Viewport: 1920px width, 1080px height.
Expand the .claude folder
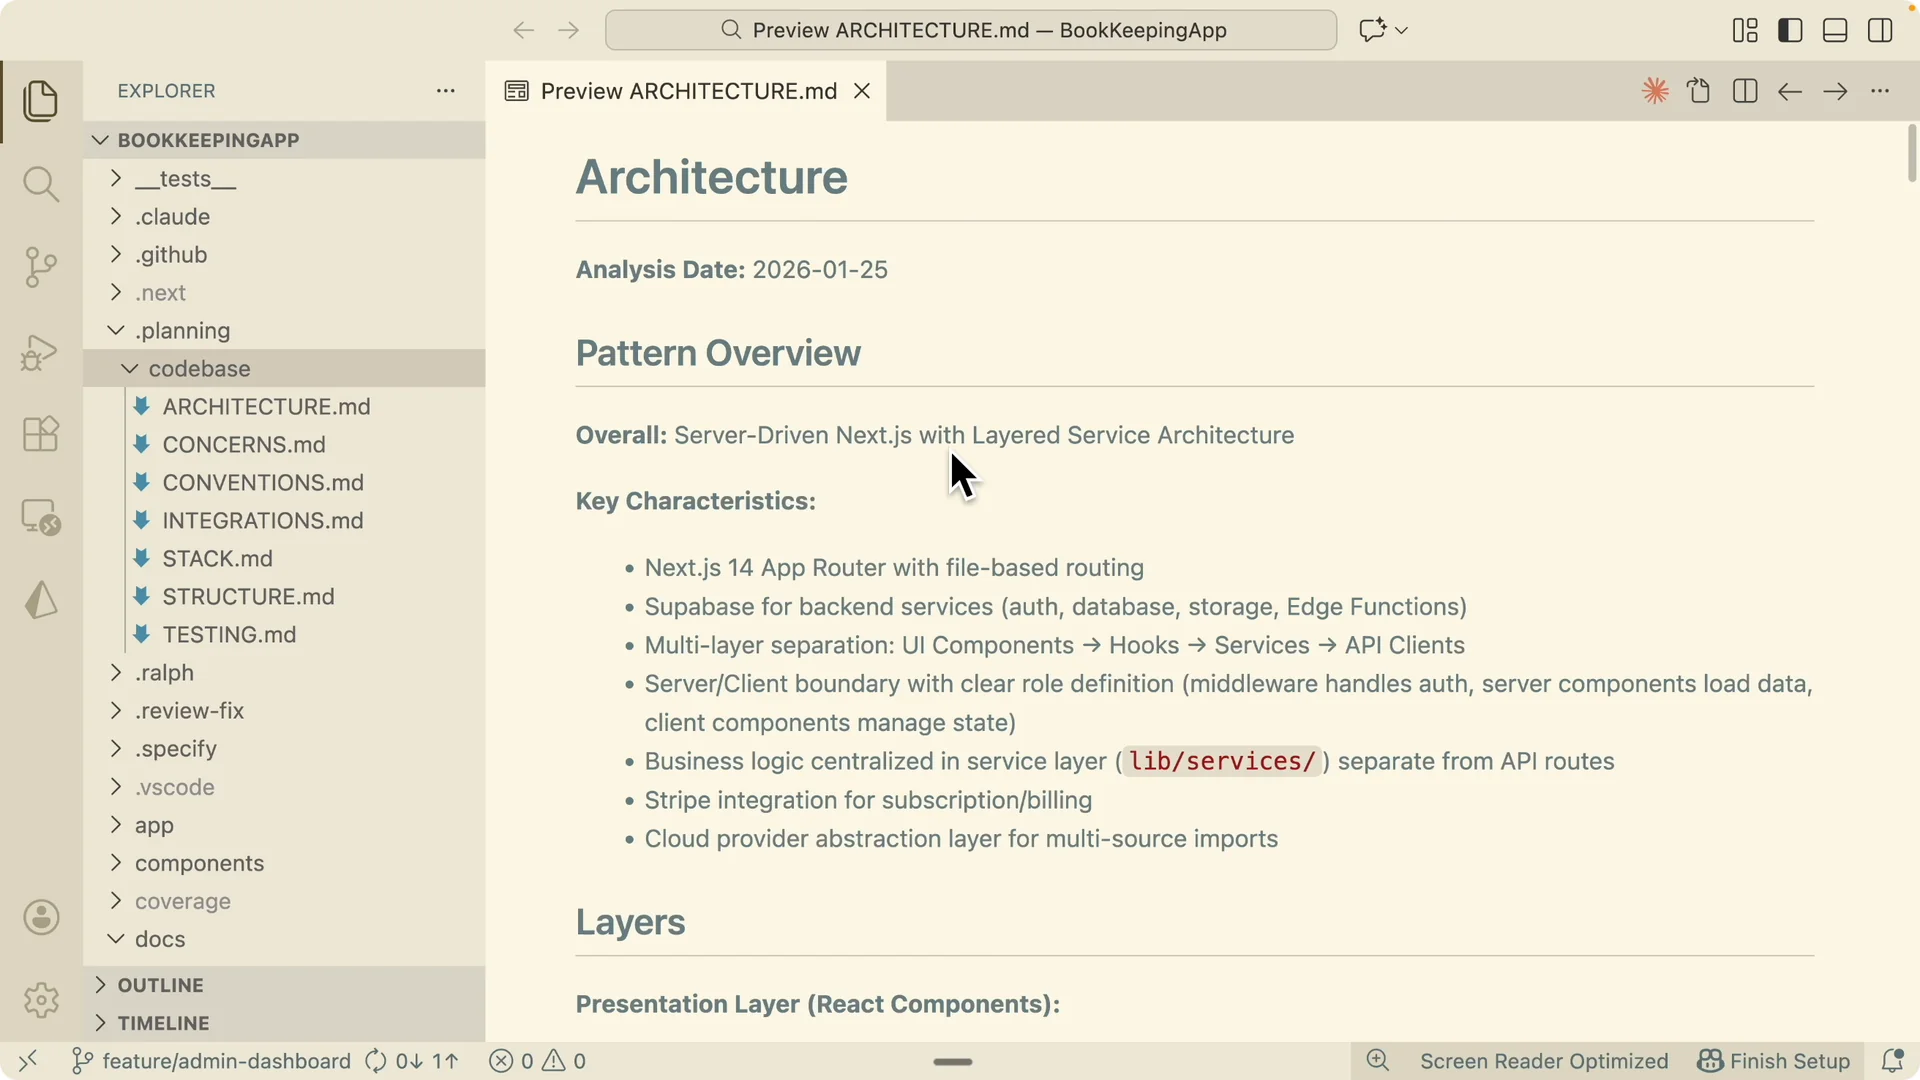coord(284,217)
